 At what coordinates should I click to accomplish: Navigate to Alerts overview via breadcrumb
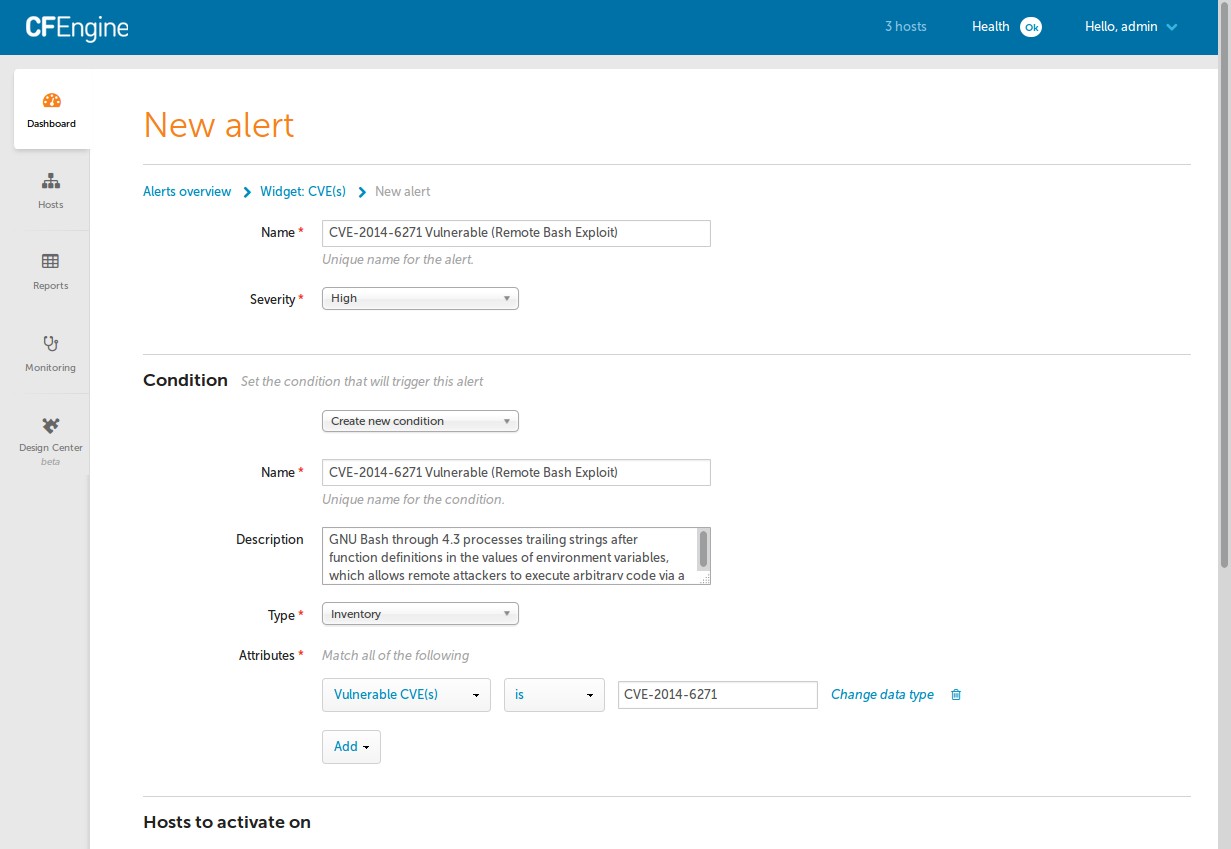(x=186, y=191)
